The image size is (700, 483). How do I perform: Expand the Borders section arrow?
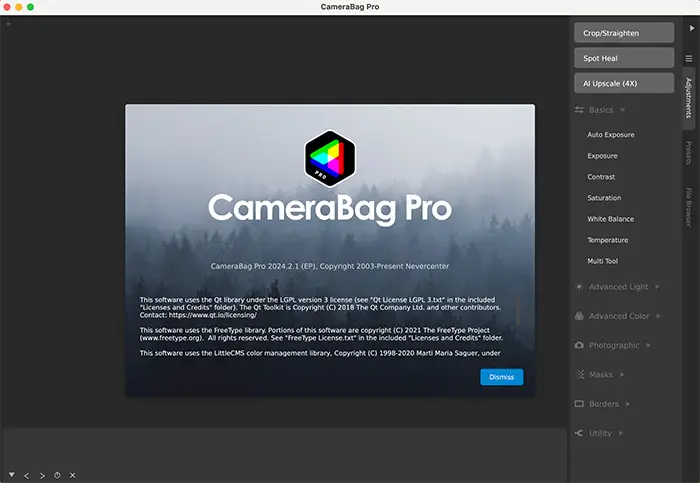click(628, 404)
